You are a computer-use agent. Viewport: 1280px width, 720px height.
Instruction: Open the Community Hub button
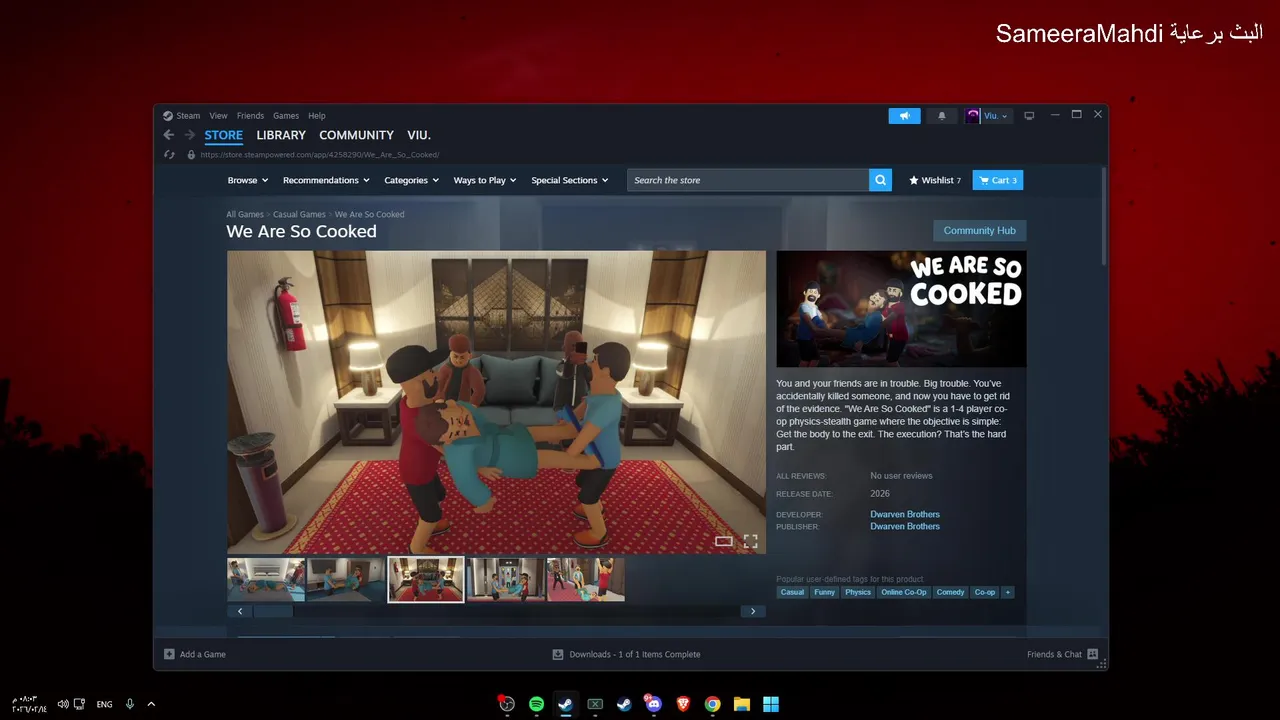pos(979,231)
